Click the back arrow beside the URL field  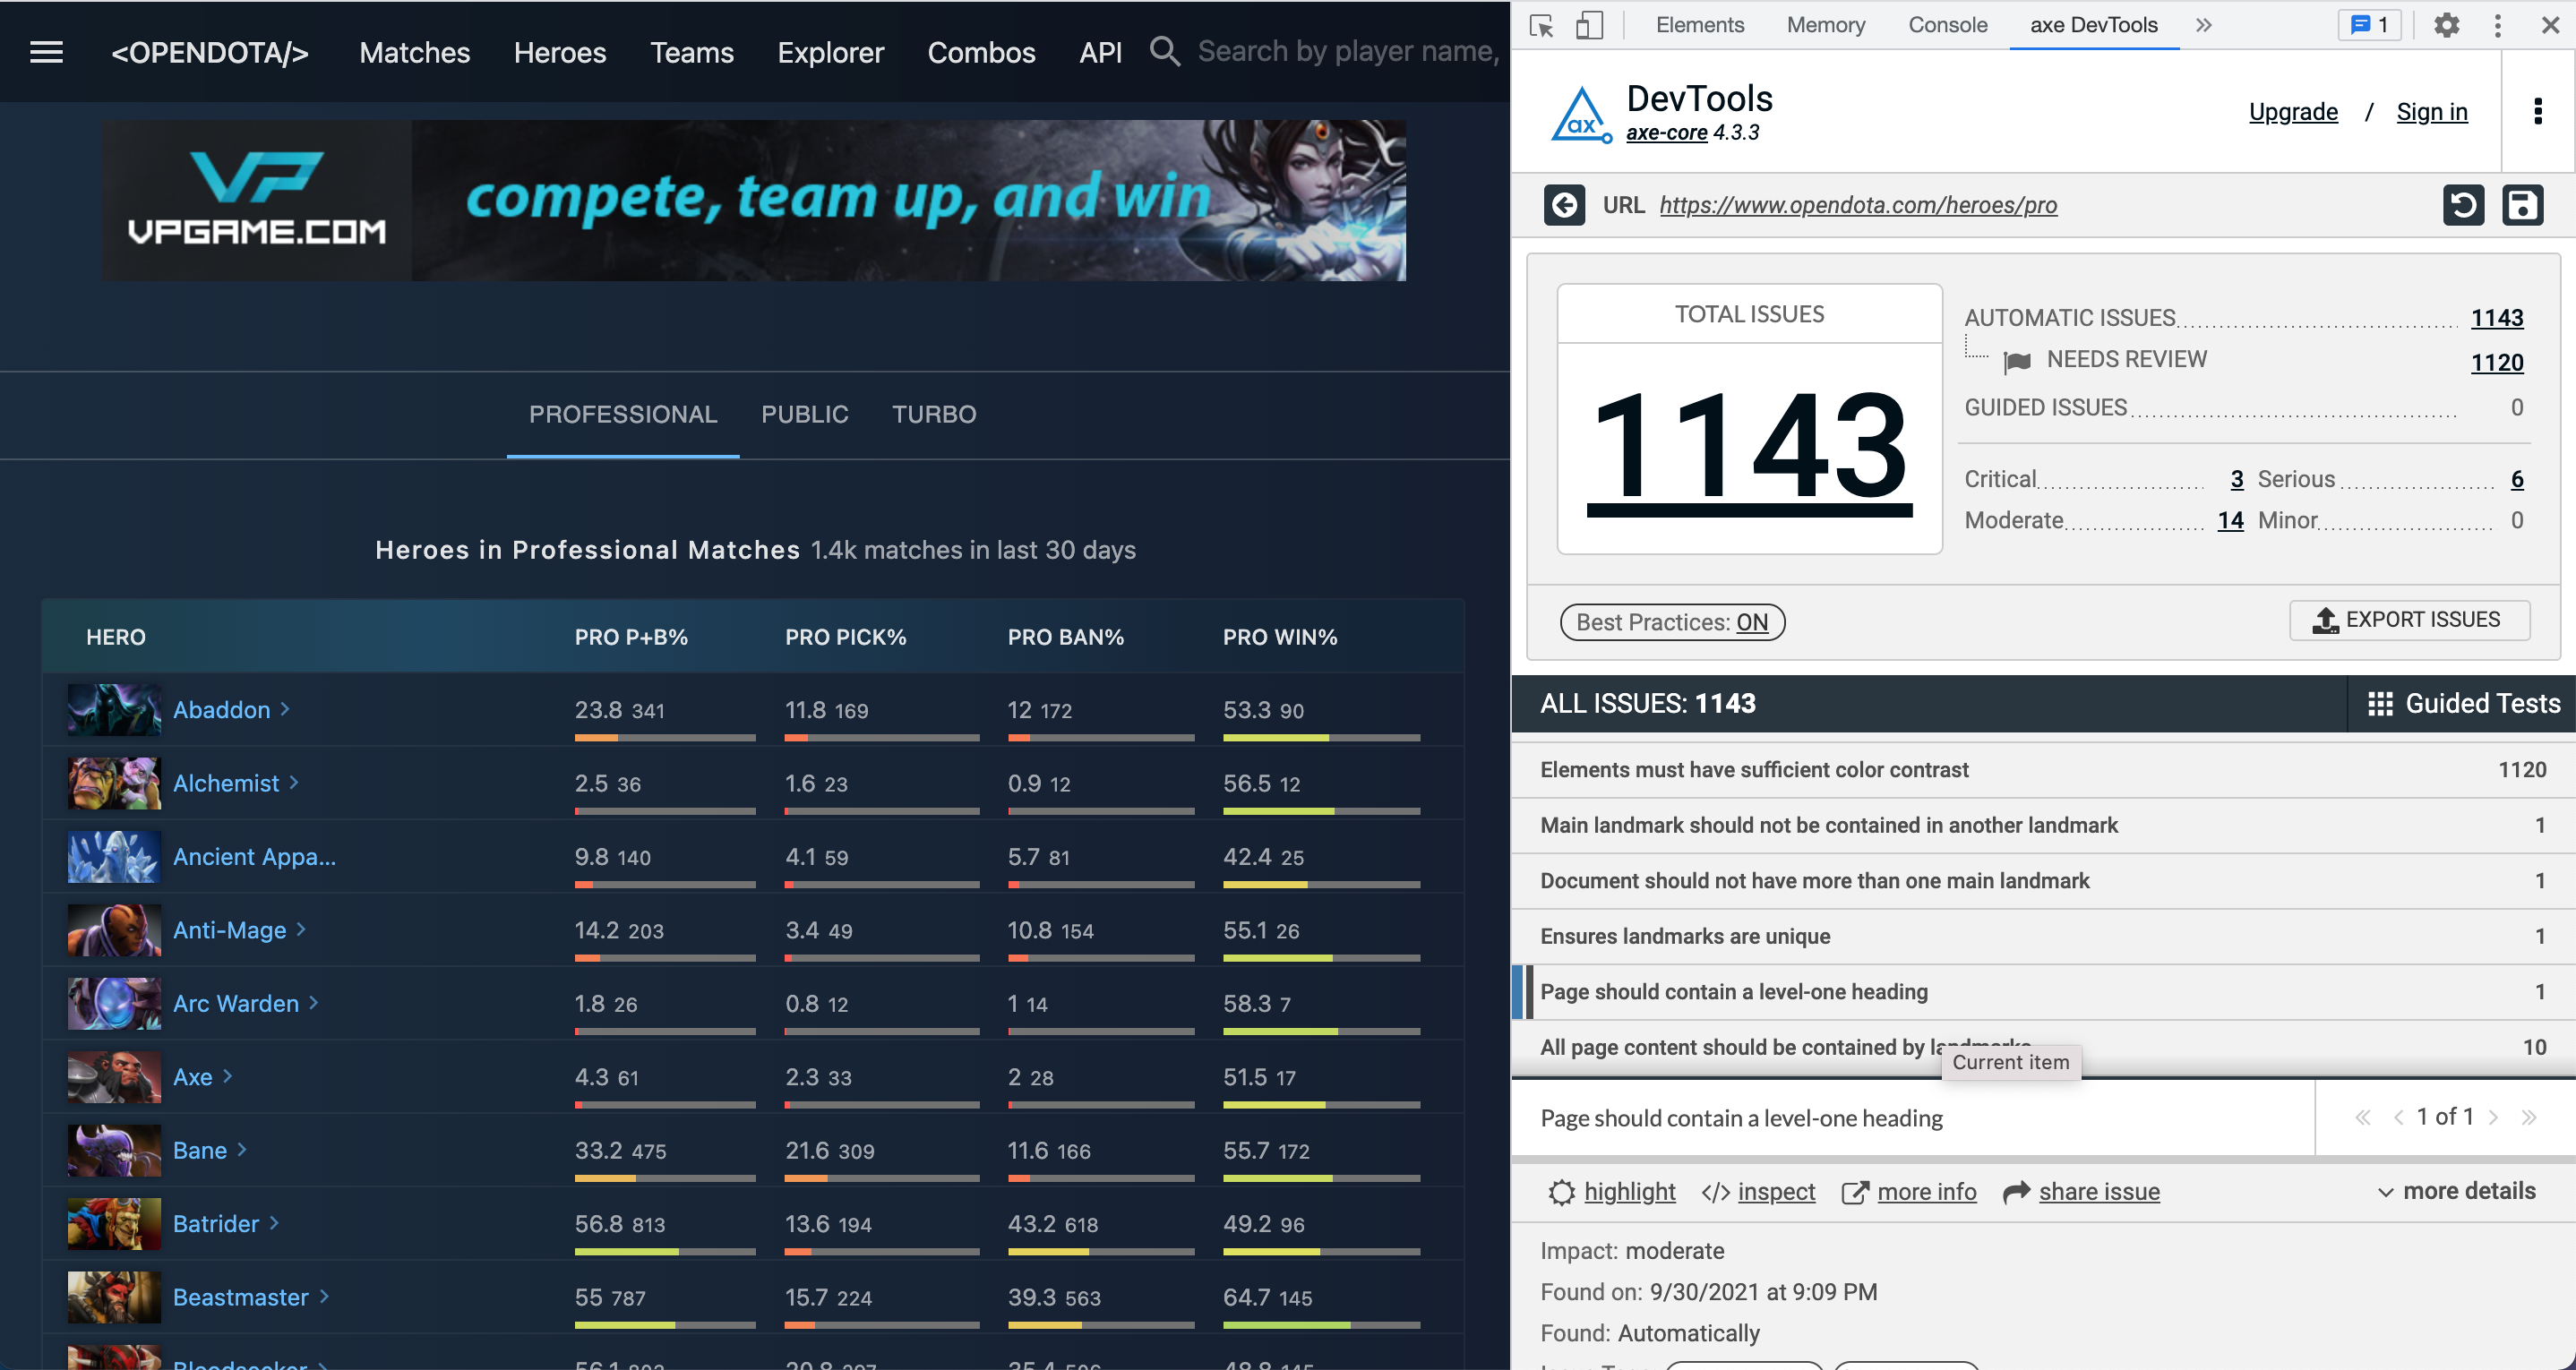coord(1565,205)
